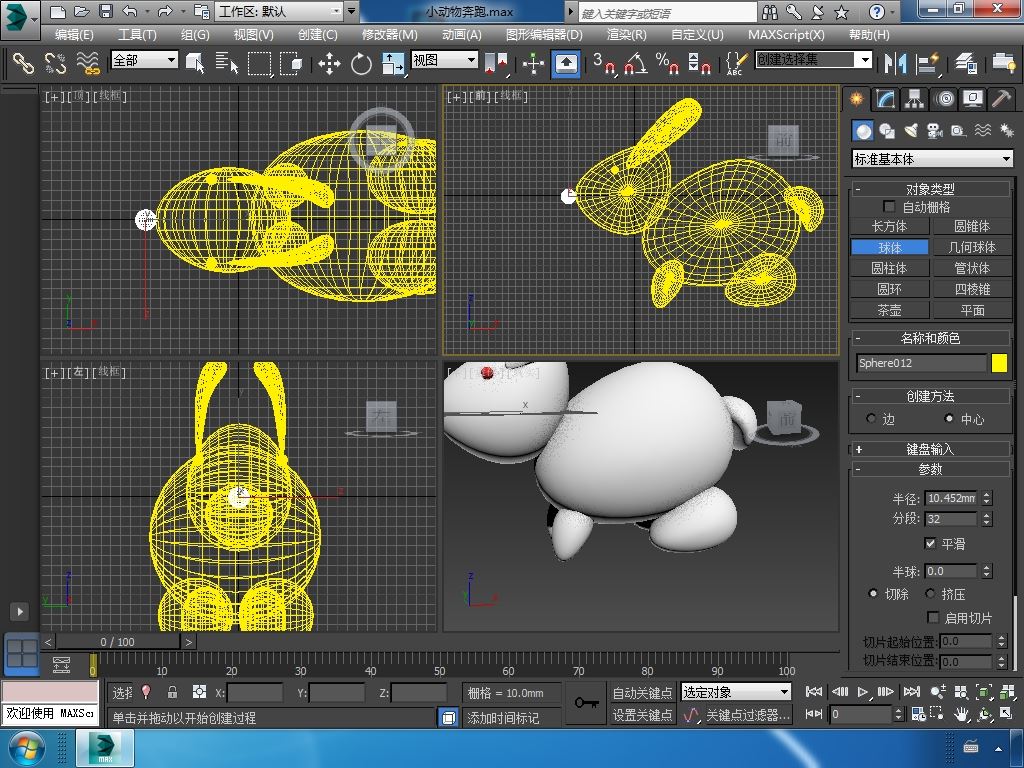Activate the Select and Rotate tool
The width and height of the screenshot is (1024, 768).
[361, 63]
